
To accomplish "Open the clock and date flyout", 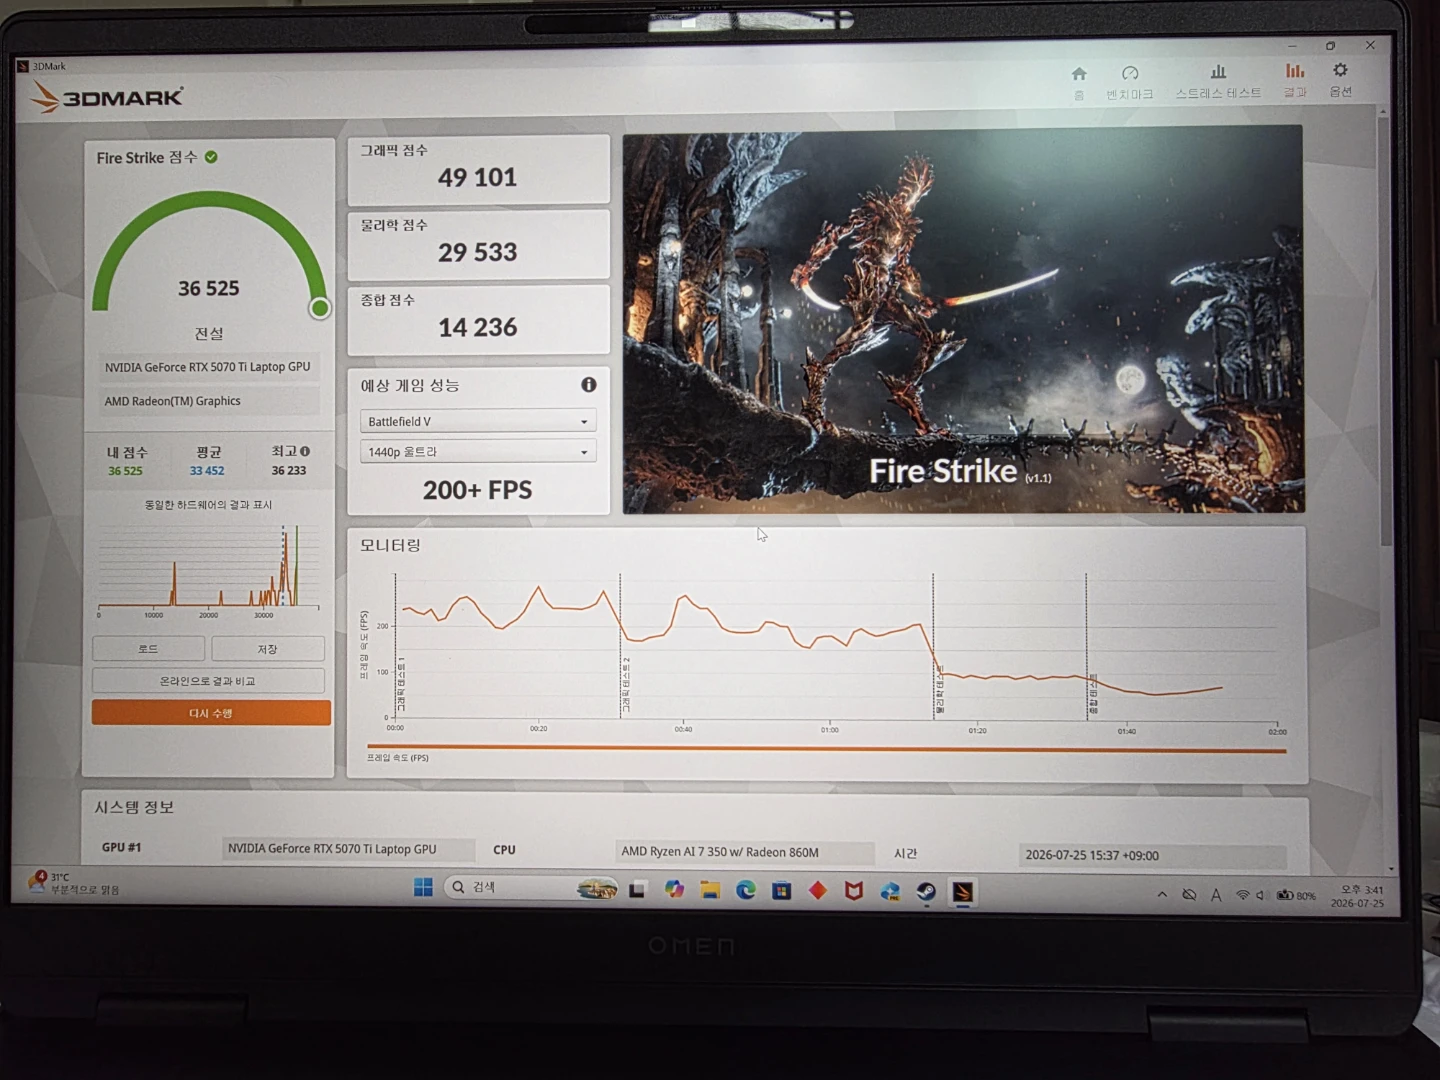I will coord(1358,896).
